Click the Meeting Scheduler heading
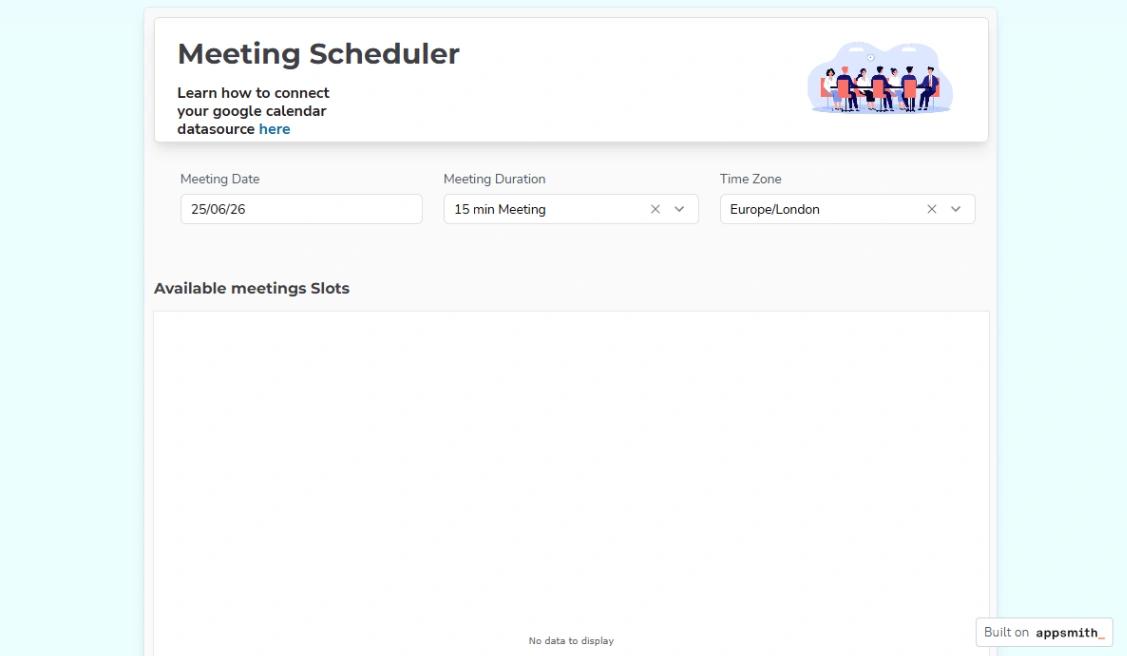 318,54
